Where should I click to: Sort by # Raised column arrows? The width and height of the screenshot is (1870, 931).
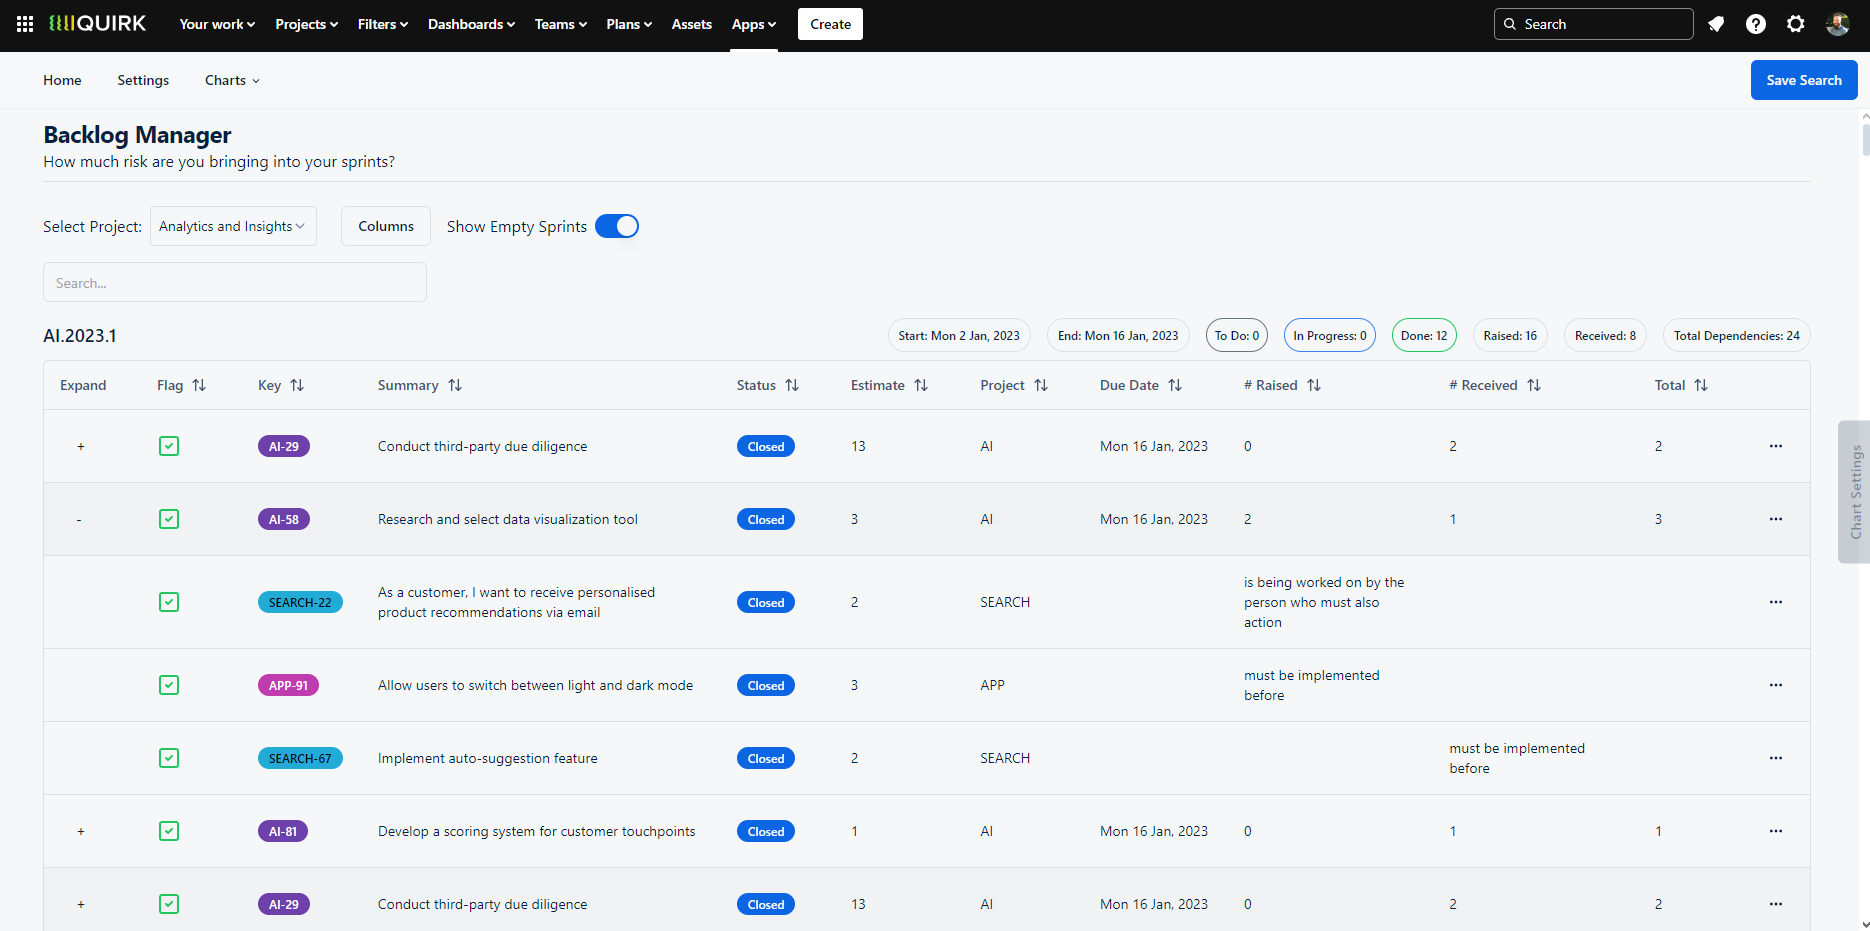(x=1314, y=385)
